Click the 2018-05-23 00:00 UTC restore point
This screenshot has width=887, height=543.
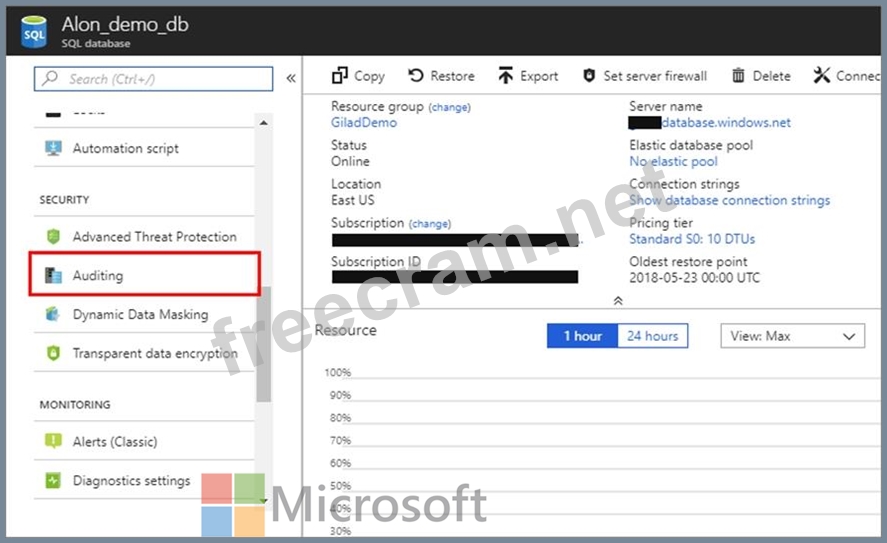(x=695, y=278)
